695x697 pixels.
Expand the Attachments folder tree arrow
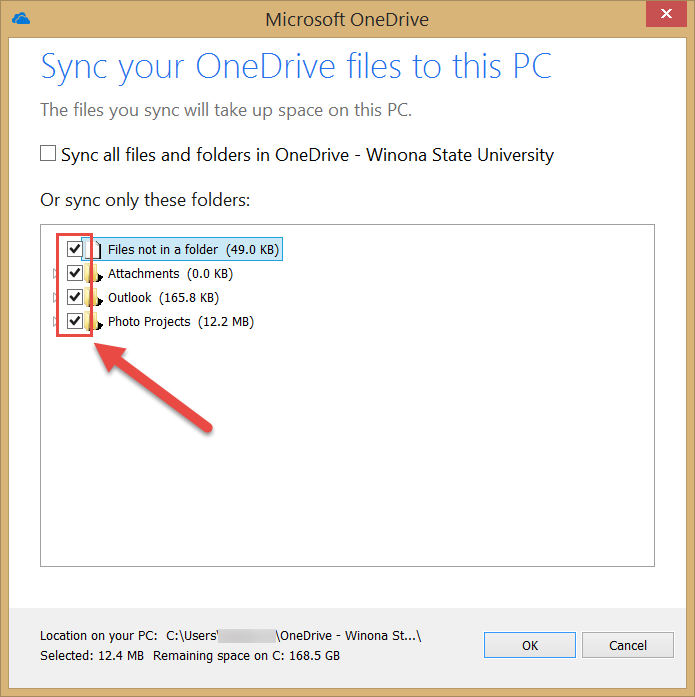coord(55,273)
